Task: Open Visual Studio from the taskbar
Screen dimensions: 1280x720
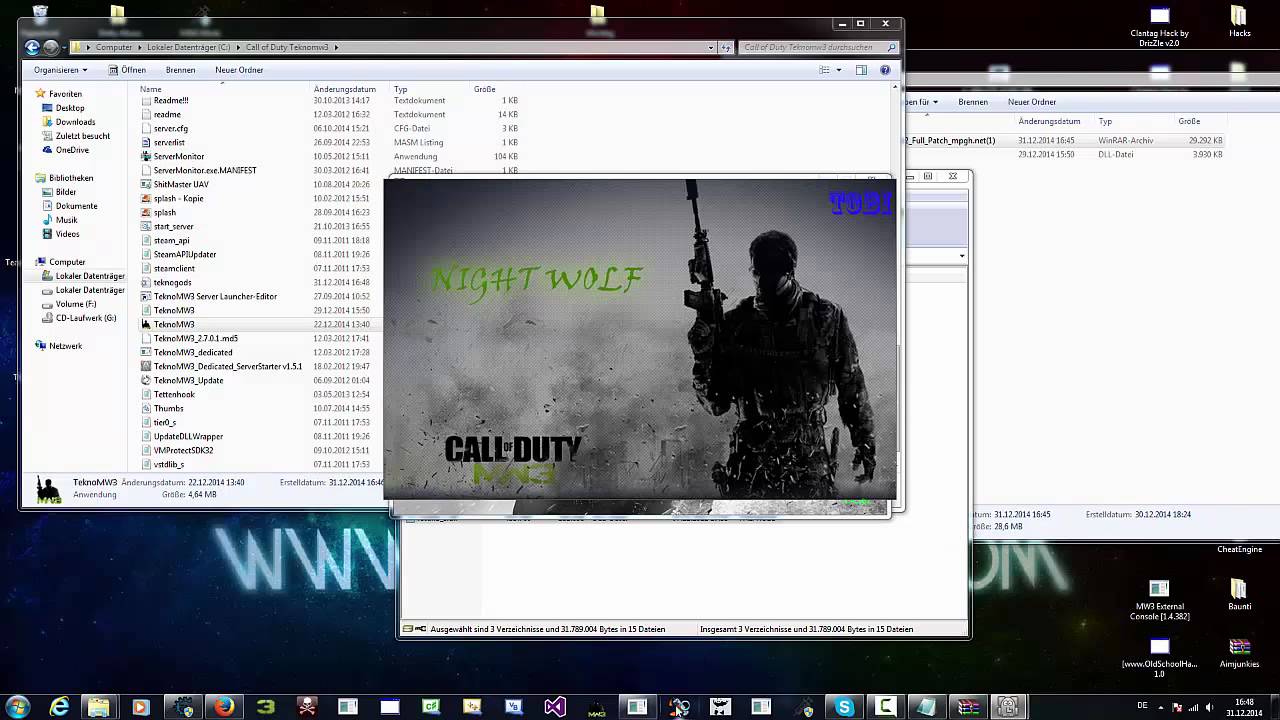Action: tap(554, 707)
